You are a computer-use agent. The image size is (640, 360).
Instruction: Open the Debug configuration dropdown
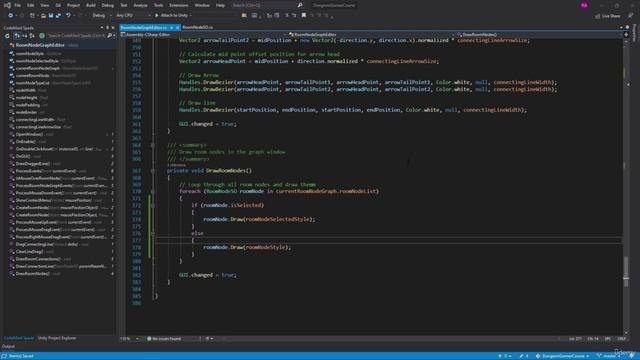(x=102, y=16)
